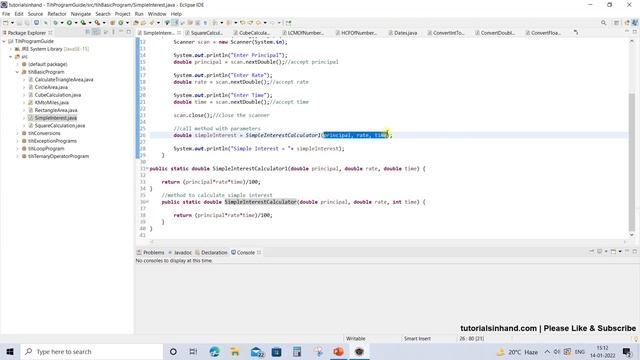Switch to the HCFOfNumber... editor tab

356,33
